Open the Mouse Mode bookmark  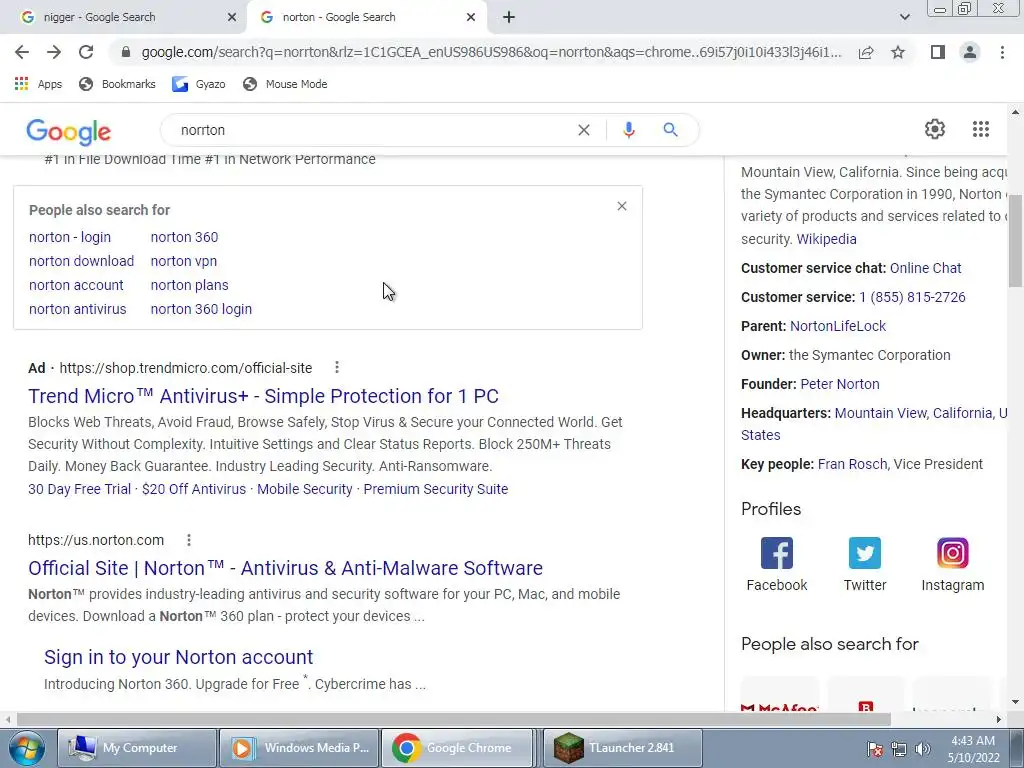pyautogui.click(x=285, y=84)
